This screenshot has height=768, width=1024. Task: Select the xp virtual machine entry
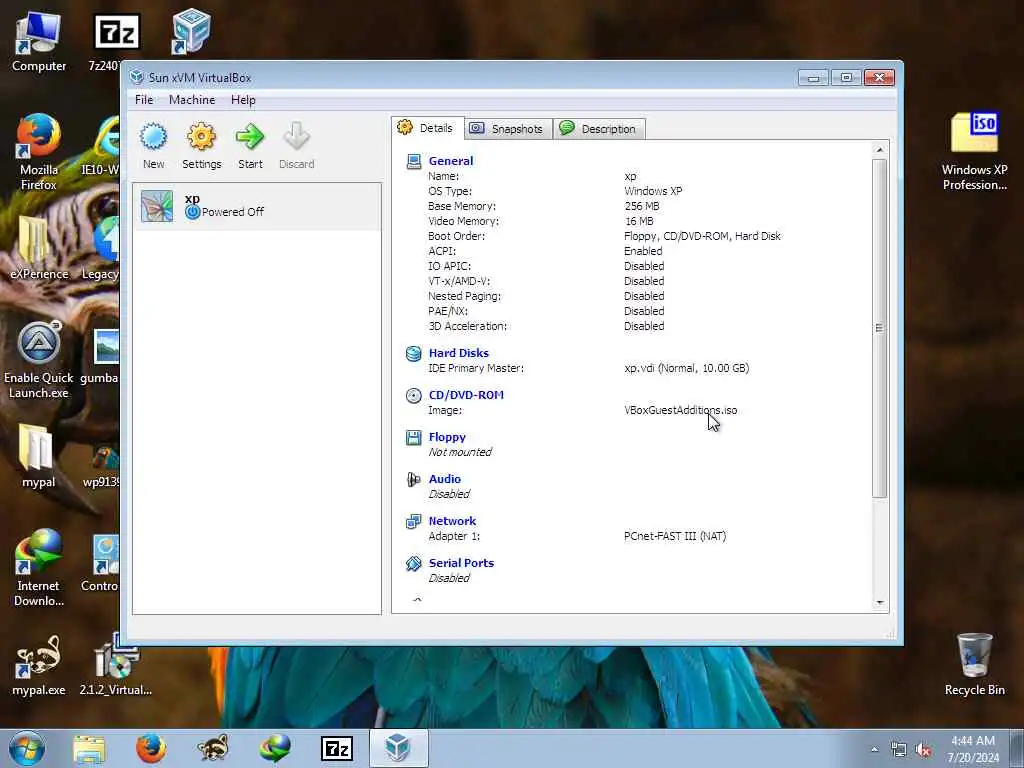coord(257,206)
